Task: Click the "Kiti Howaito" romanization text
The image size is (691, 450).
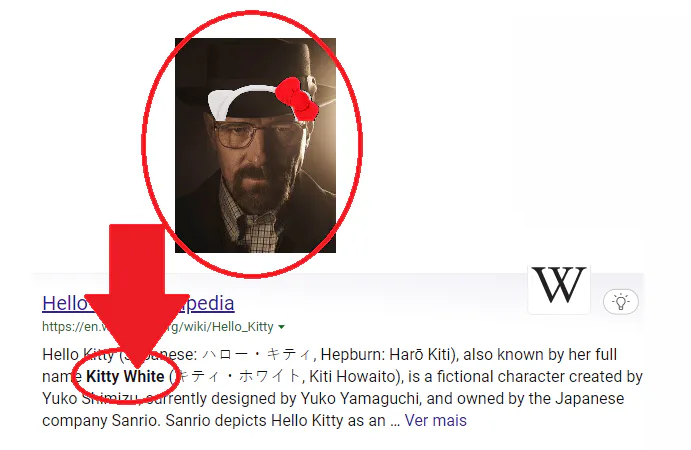Action: [x=352, y=376]
